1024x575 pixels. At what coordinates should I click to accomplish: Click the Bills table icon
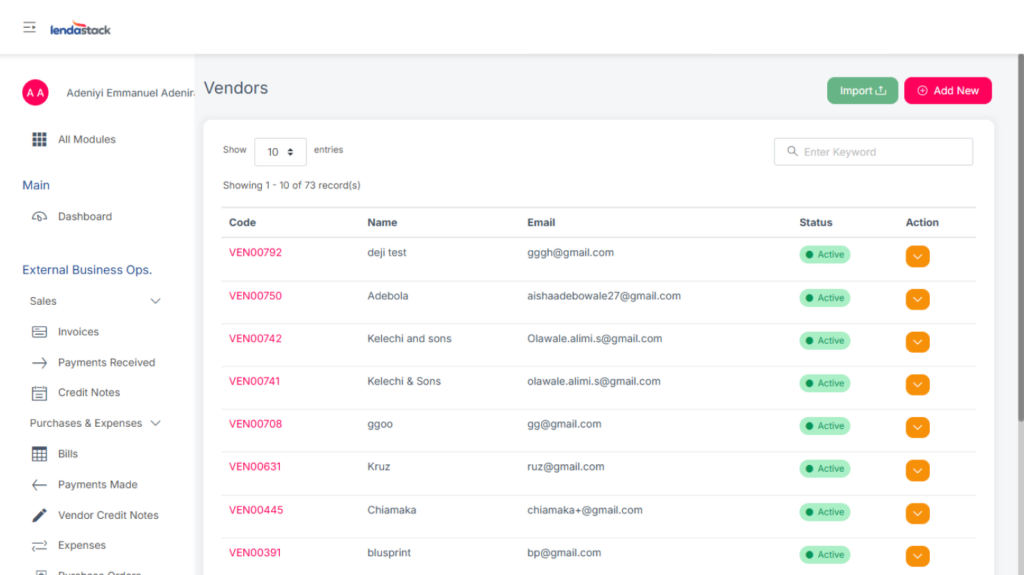40,454
